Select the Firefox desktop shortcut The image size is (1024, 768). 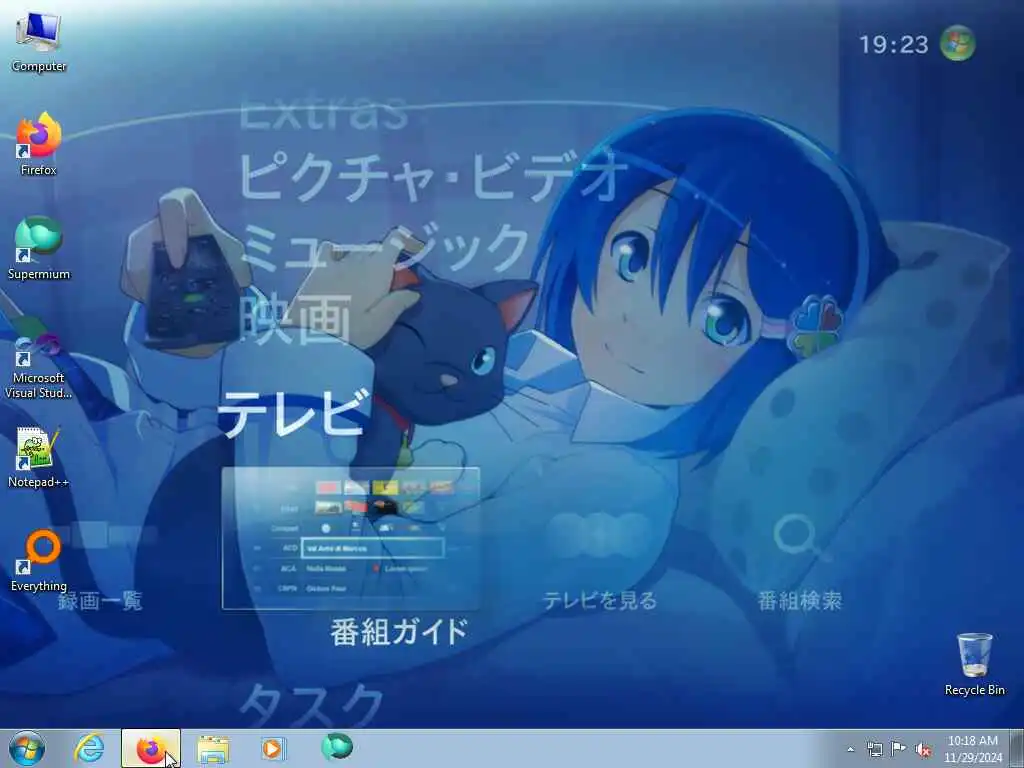click(x=39, y=144)
